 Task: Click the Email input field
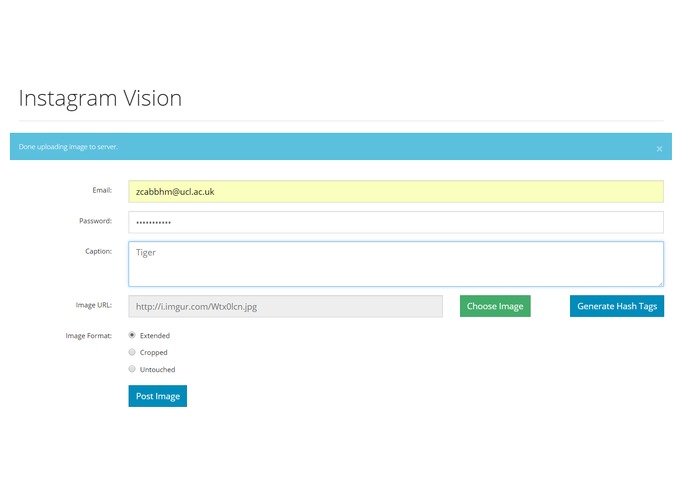(x=396, y=191)
